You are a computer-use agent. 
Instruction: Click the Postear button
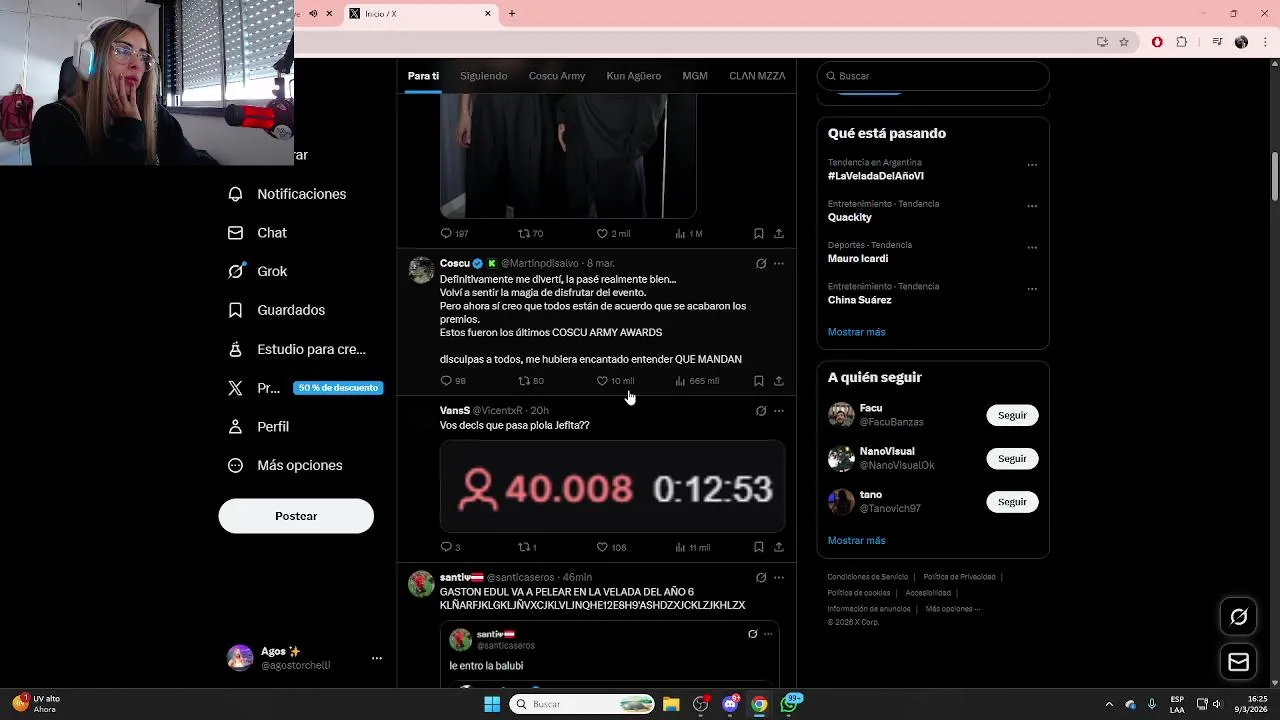(x=296, y=516)
